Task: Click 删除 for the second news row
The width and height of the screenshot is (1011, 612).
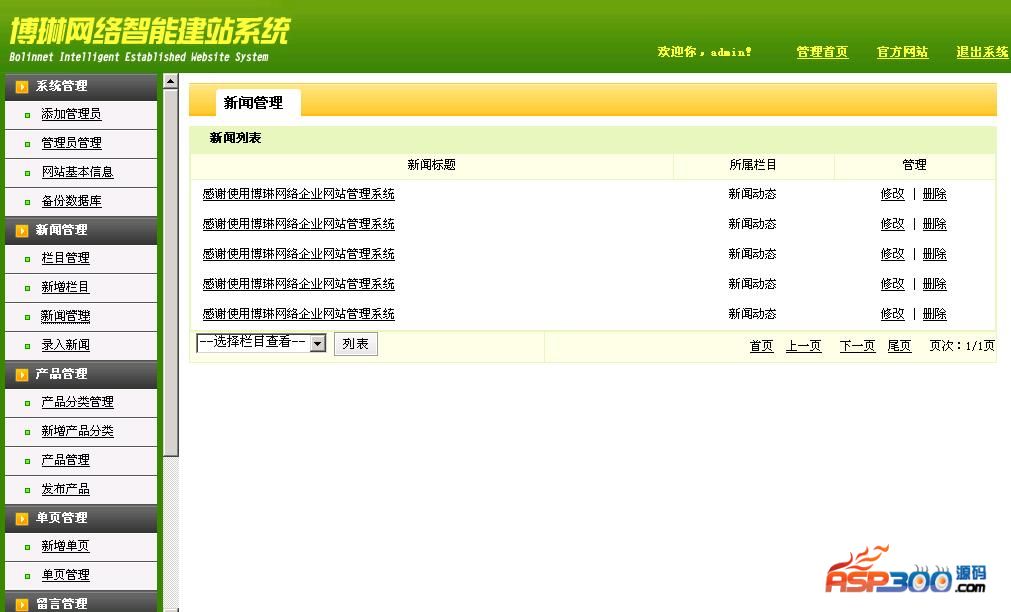Action: (934, 224)
